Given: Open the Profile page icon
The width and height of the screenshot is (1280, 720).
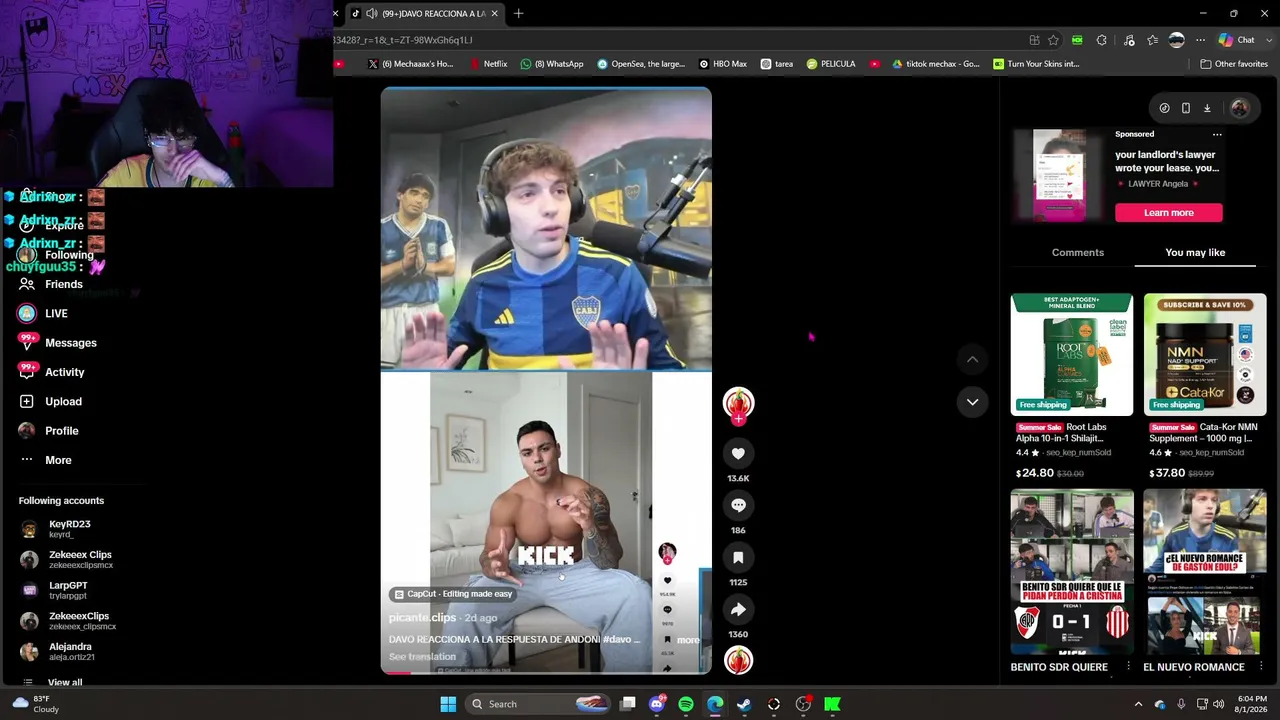Looking at the screenshot, I should (x=27, y=431).
